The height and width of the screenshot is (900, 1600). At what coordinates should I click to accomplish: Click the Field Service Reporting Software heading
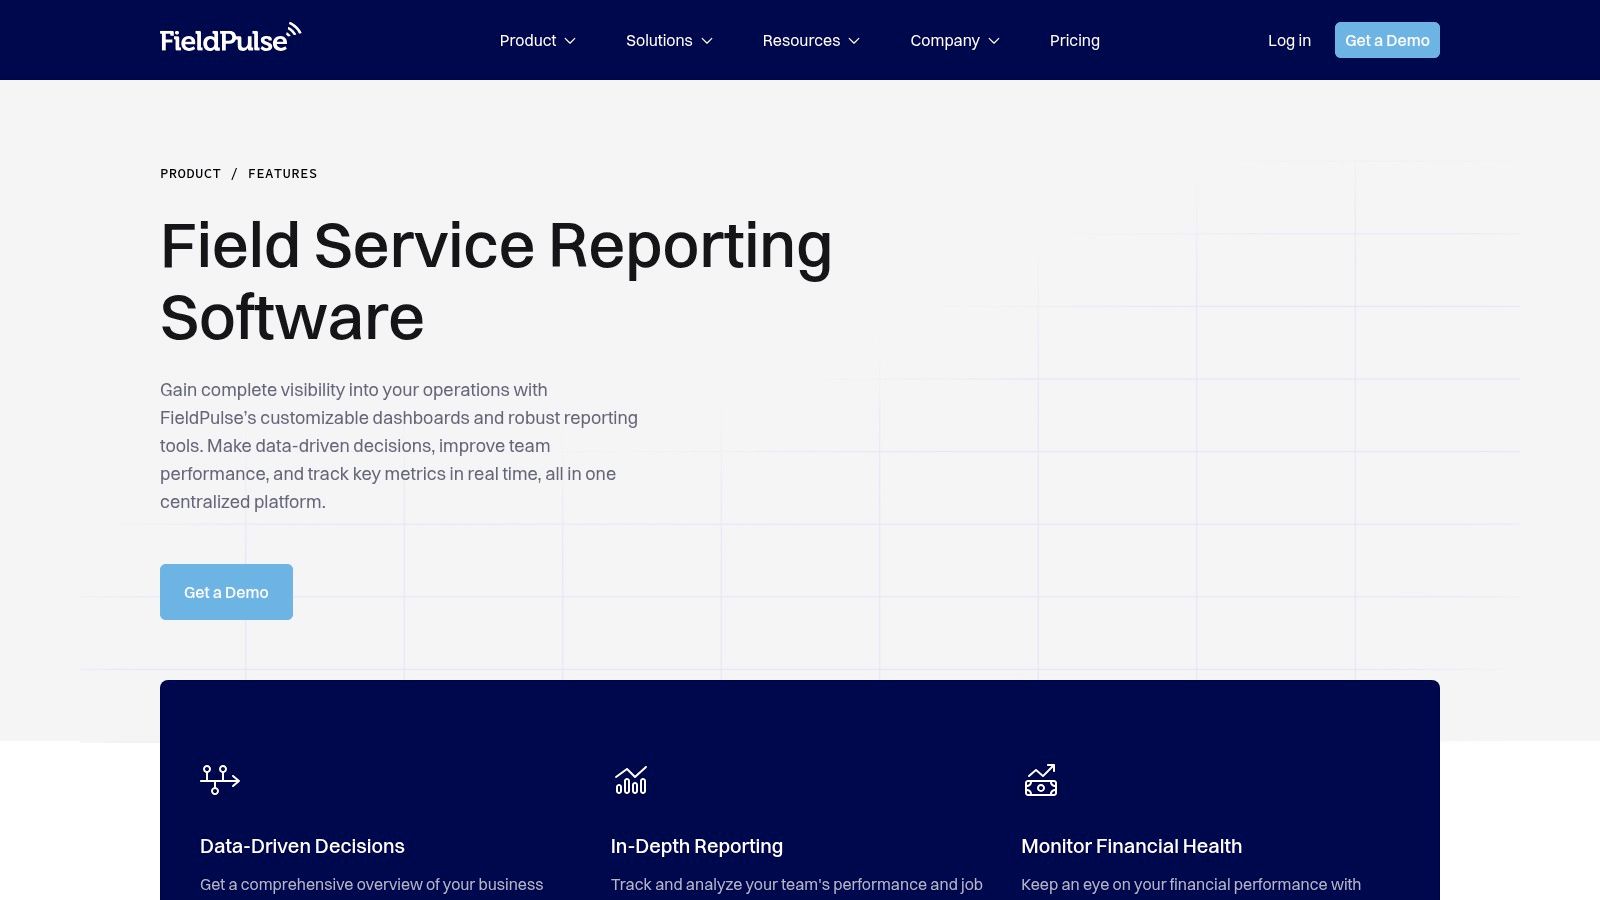click(496, 281)
